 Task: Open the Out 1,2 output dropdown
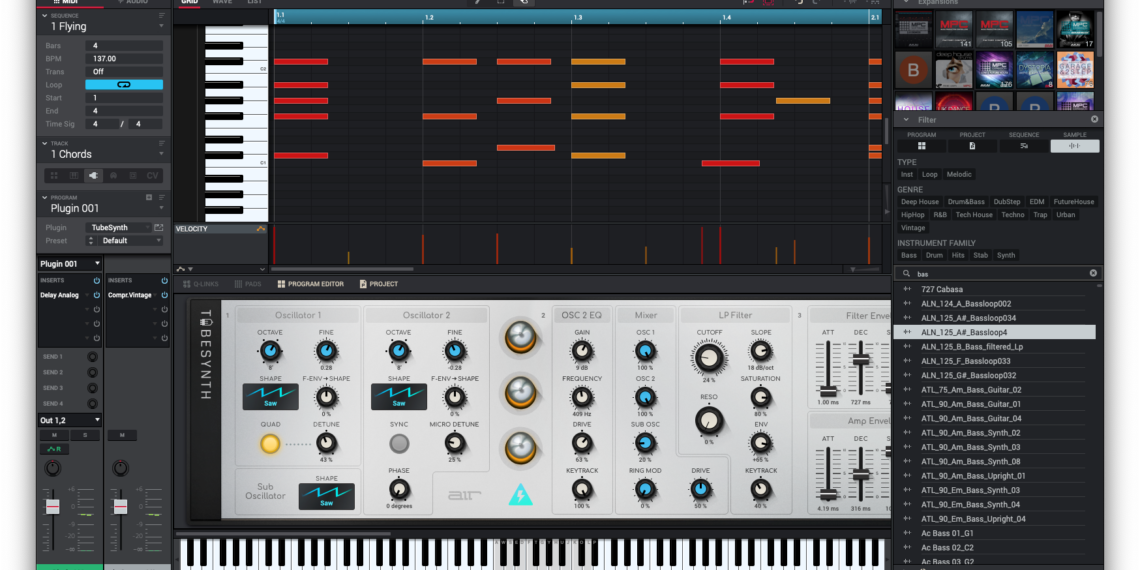pos(70,420)
